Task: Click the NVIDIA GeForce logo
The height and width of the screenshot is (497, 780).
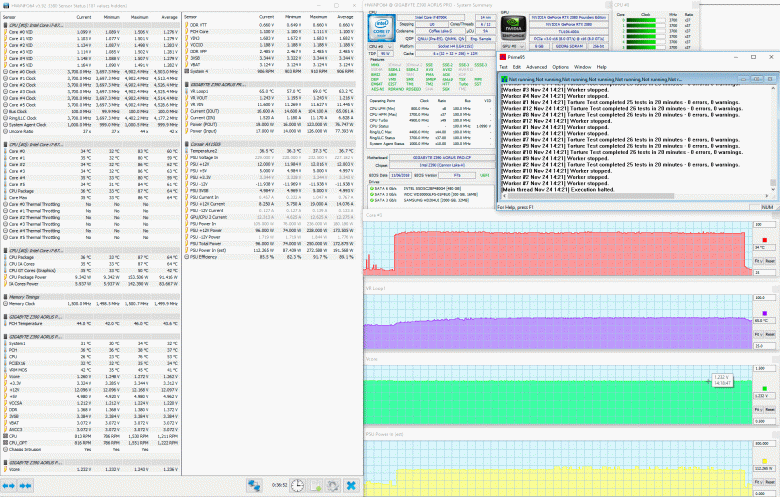Action: pos(515,25)
